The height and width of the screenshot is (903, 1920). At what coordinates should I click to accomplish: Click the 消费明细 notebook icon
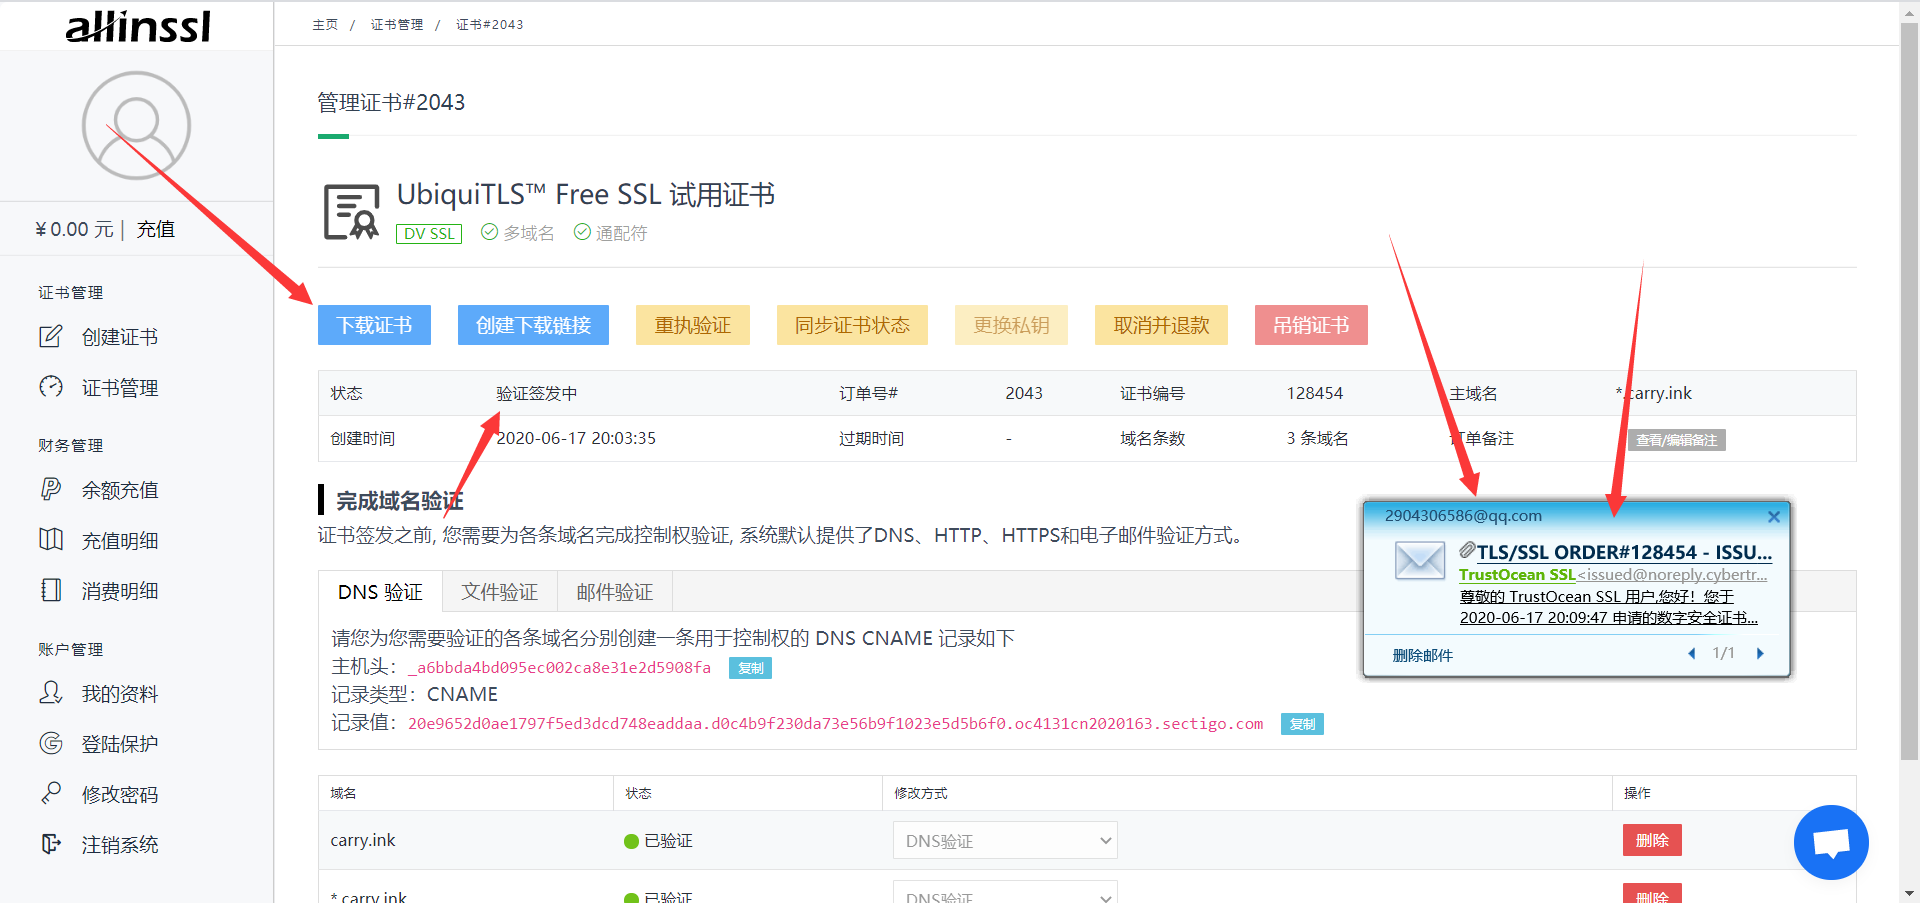tap(50, 590)
